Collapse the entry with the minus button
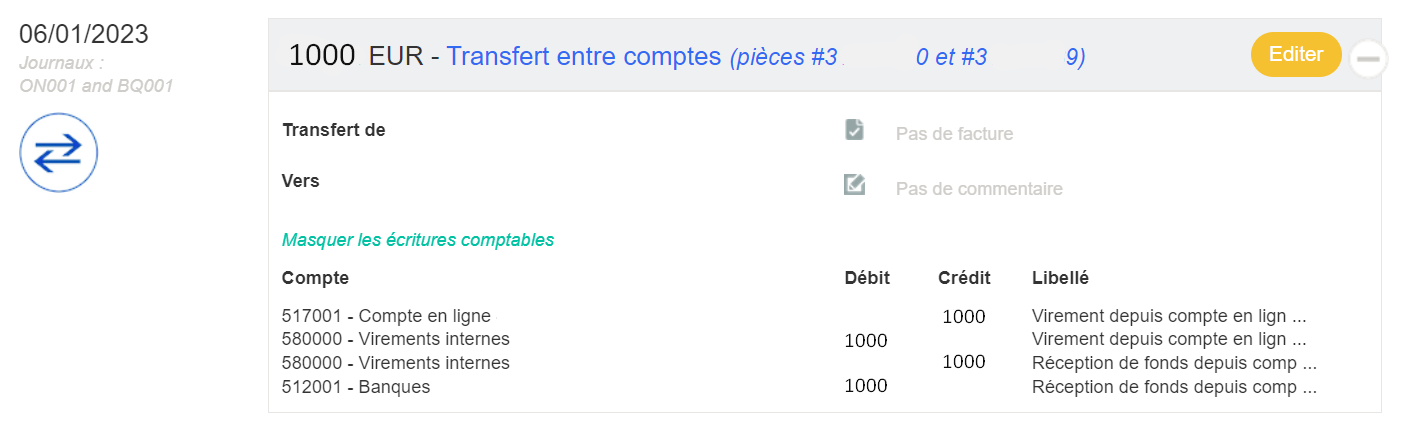 coord(1368,59)
